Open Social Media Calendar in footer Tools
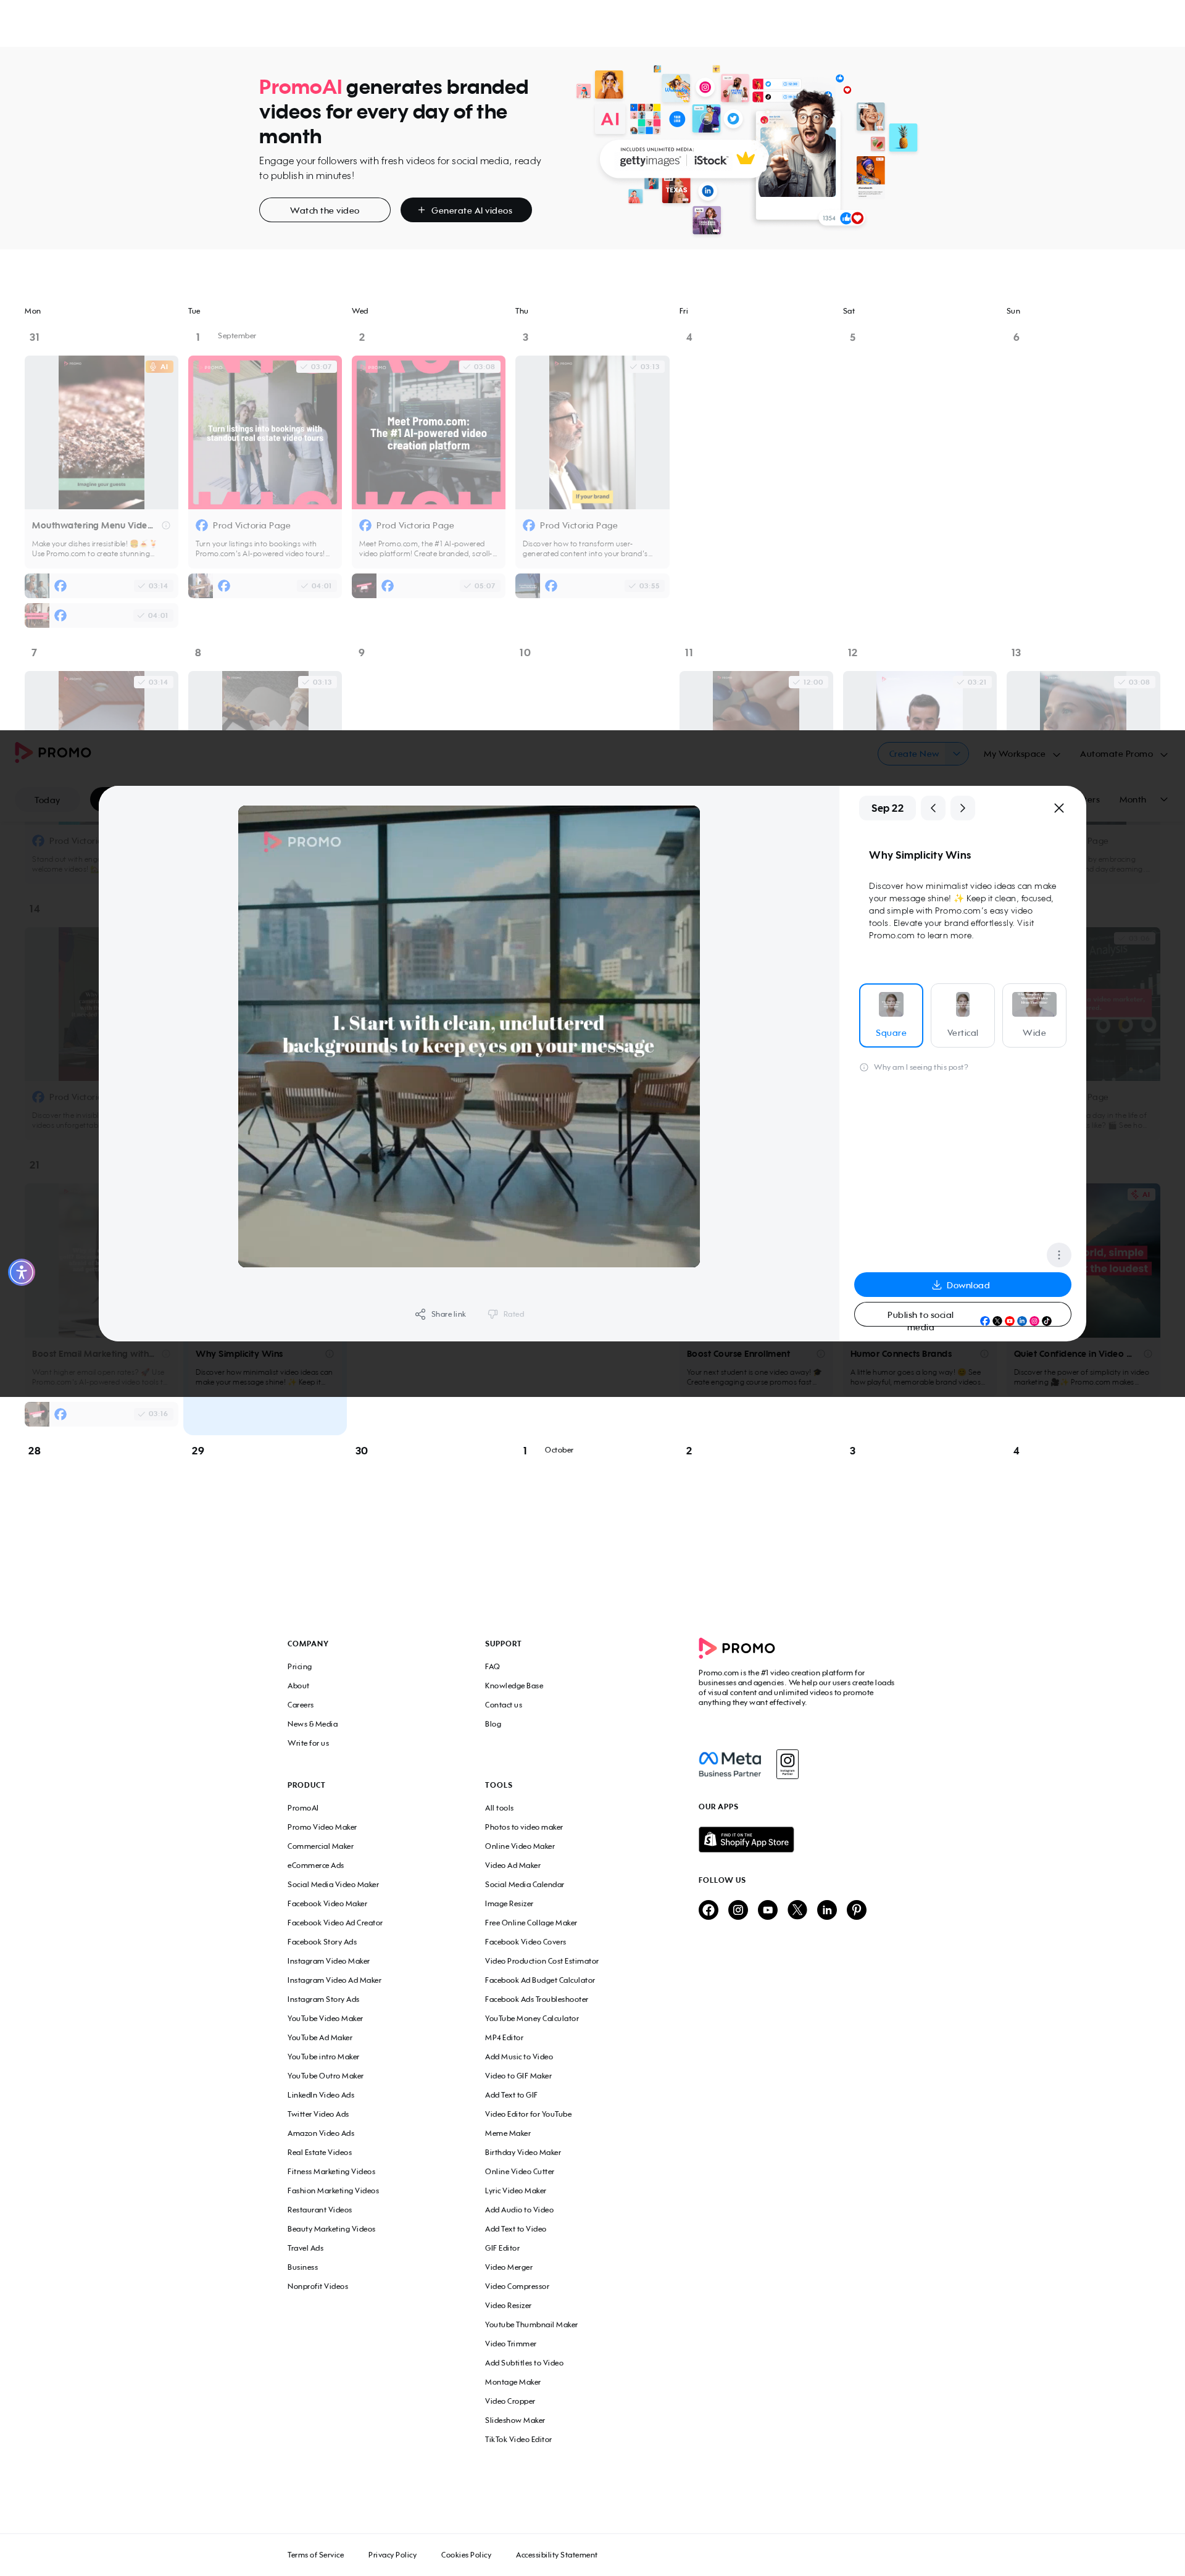 [x=524, y=1884]
